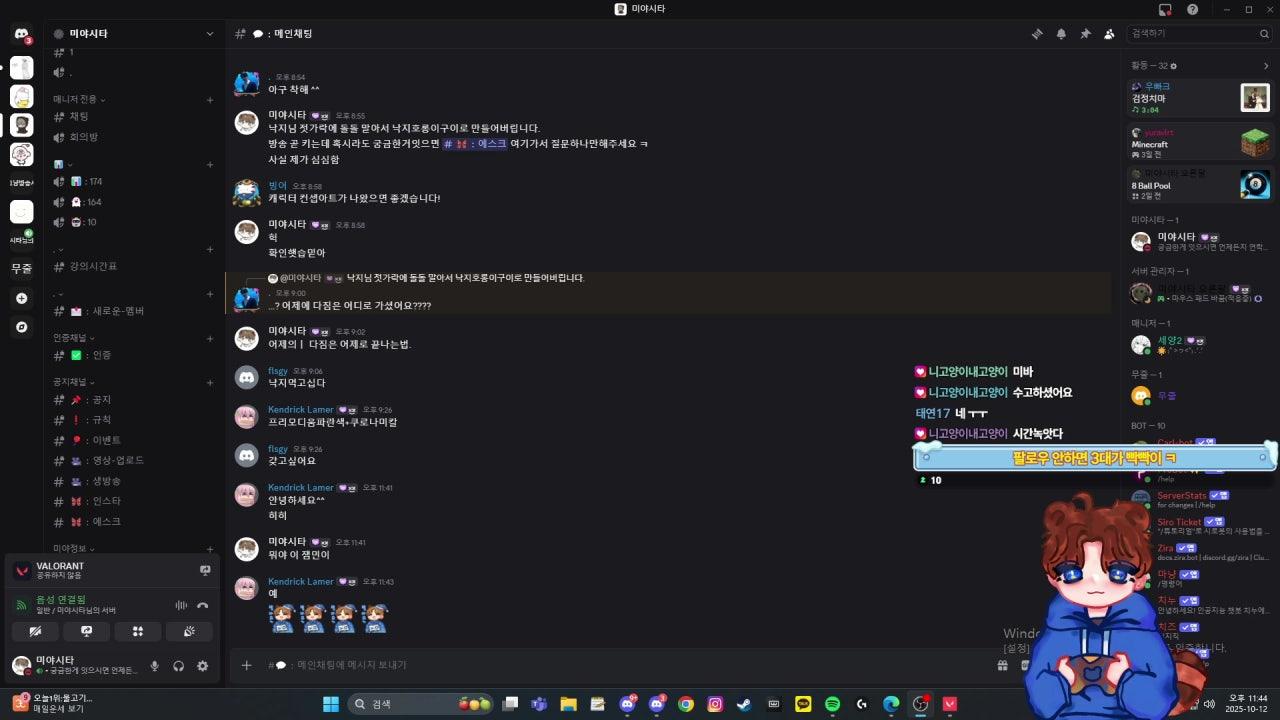Image resolution: width=1280 pixels, height=720 pixels.
Task: Disconnect from voice with hang-up icon
Action: click(x=203, y=605)
